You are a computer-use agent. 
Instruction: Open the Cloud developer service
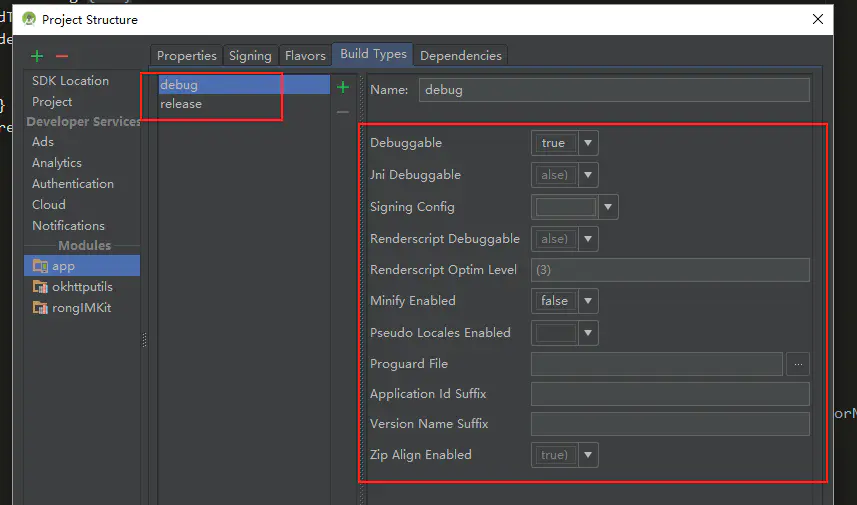(x=49, y=204)
